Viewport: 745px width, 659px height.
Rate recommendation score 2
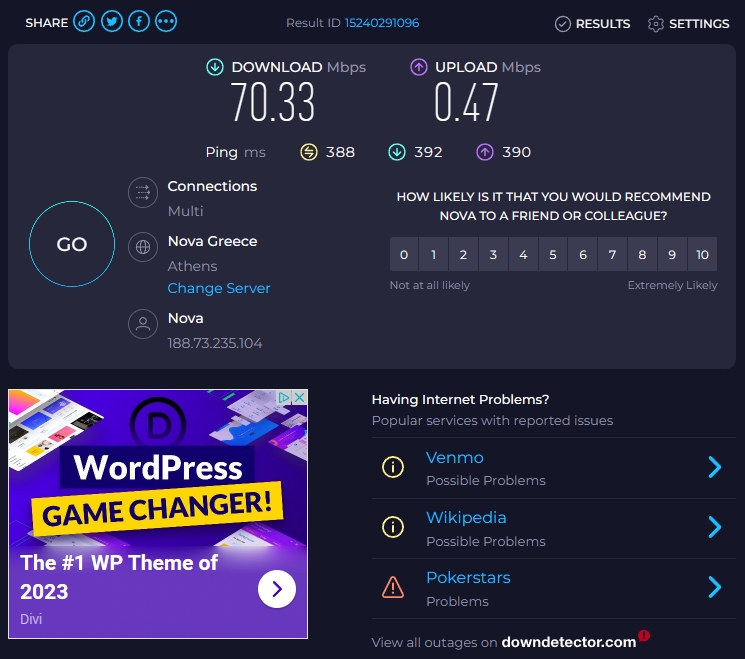(463, 254)
